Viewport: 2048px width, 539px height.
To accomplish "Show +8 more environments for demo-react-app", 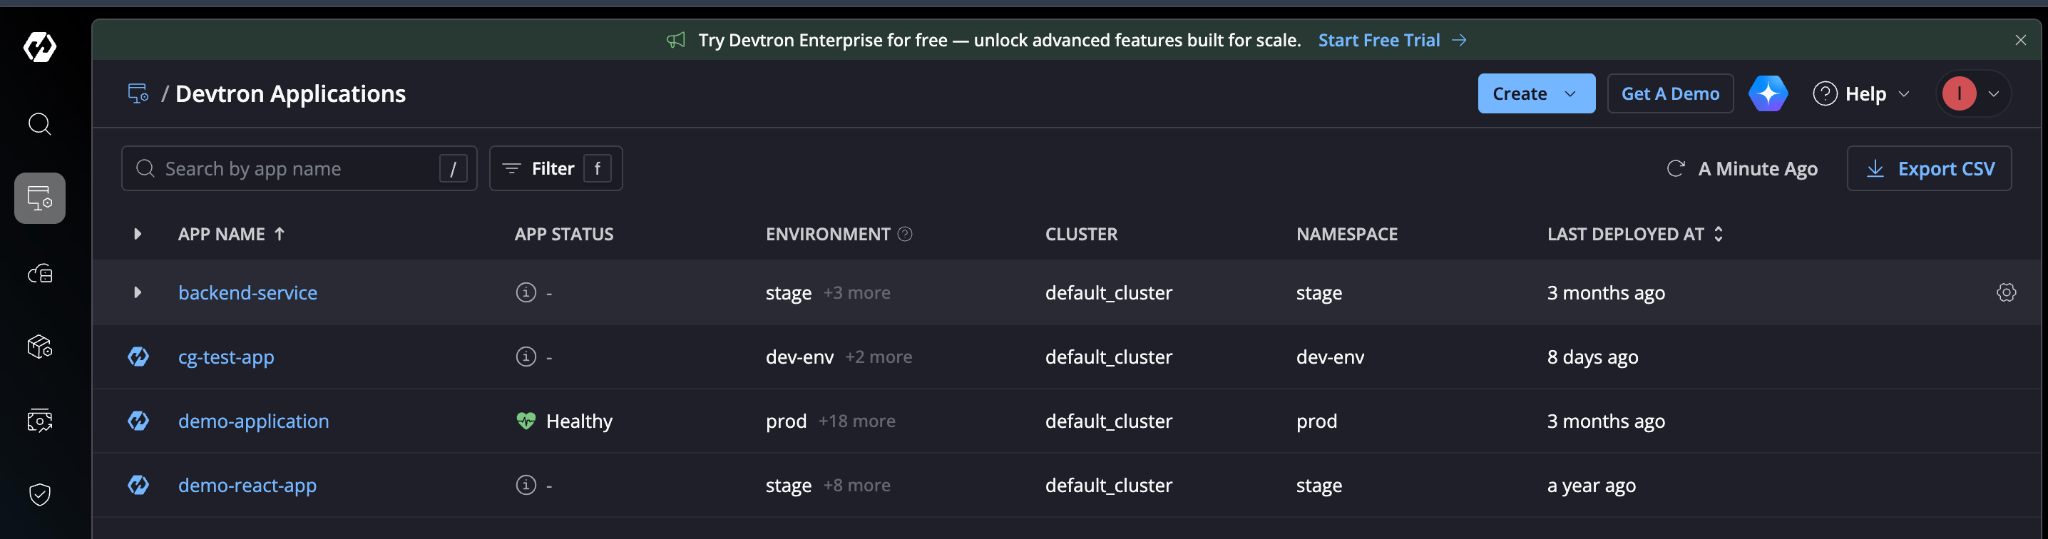I will (x=857, y=485).
